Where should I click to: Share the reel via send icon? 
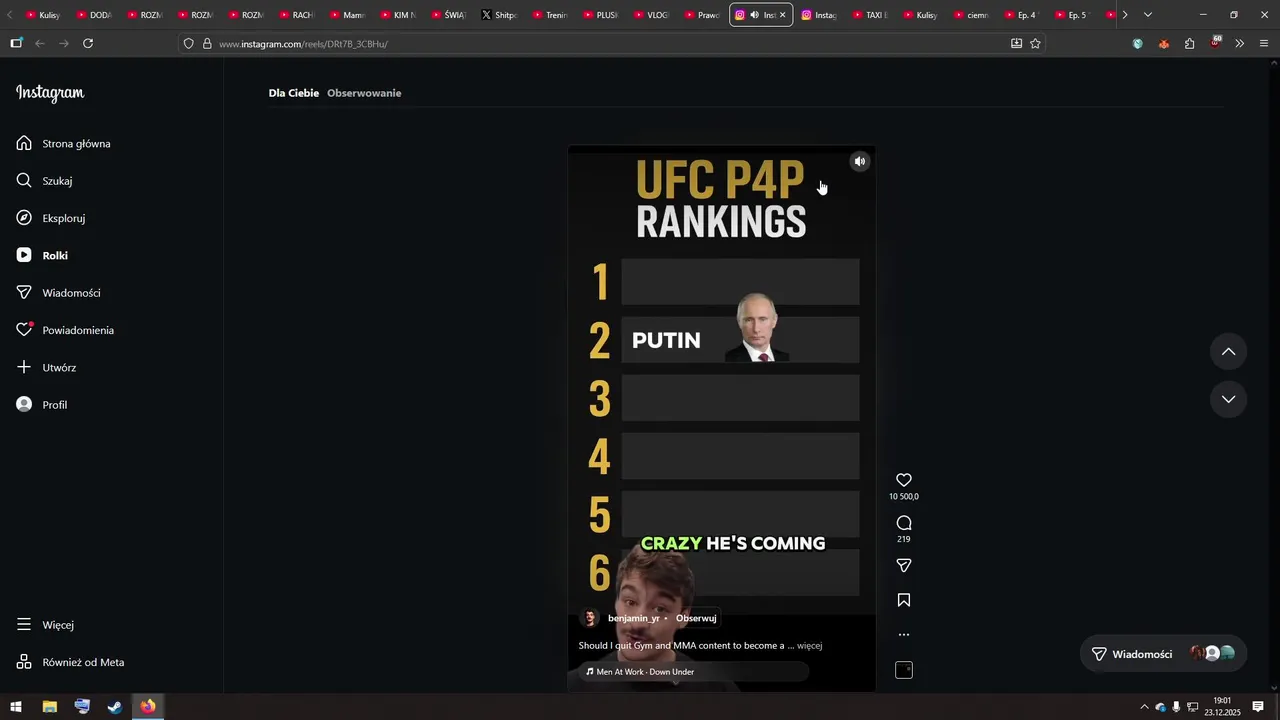(x=904, y=566)
